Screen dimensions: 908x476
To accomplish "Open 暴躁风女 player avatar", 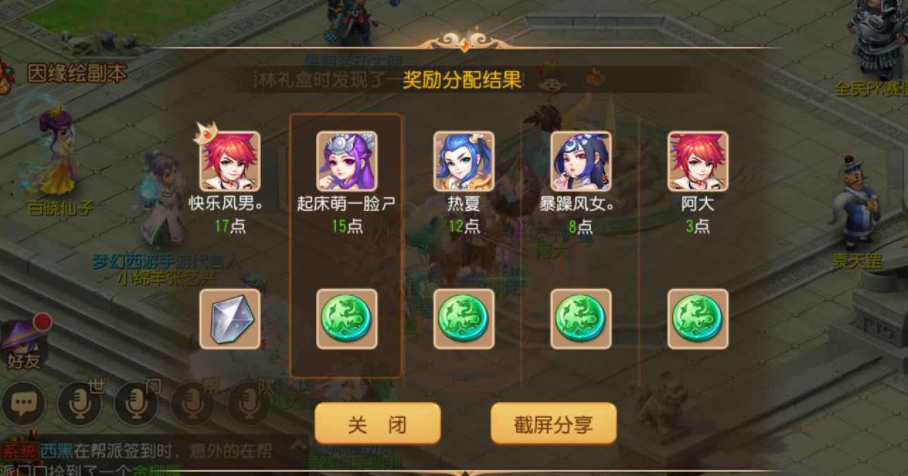I will (x=581, y=161).
